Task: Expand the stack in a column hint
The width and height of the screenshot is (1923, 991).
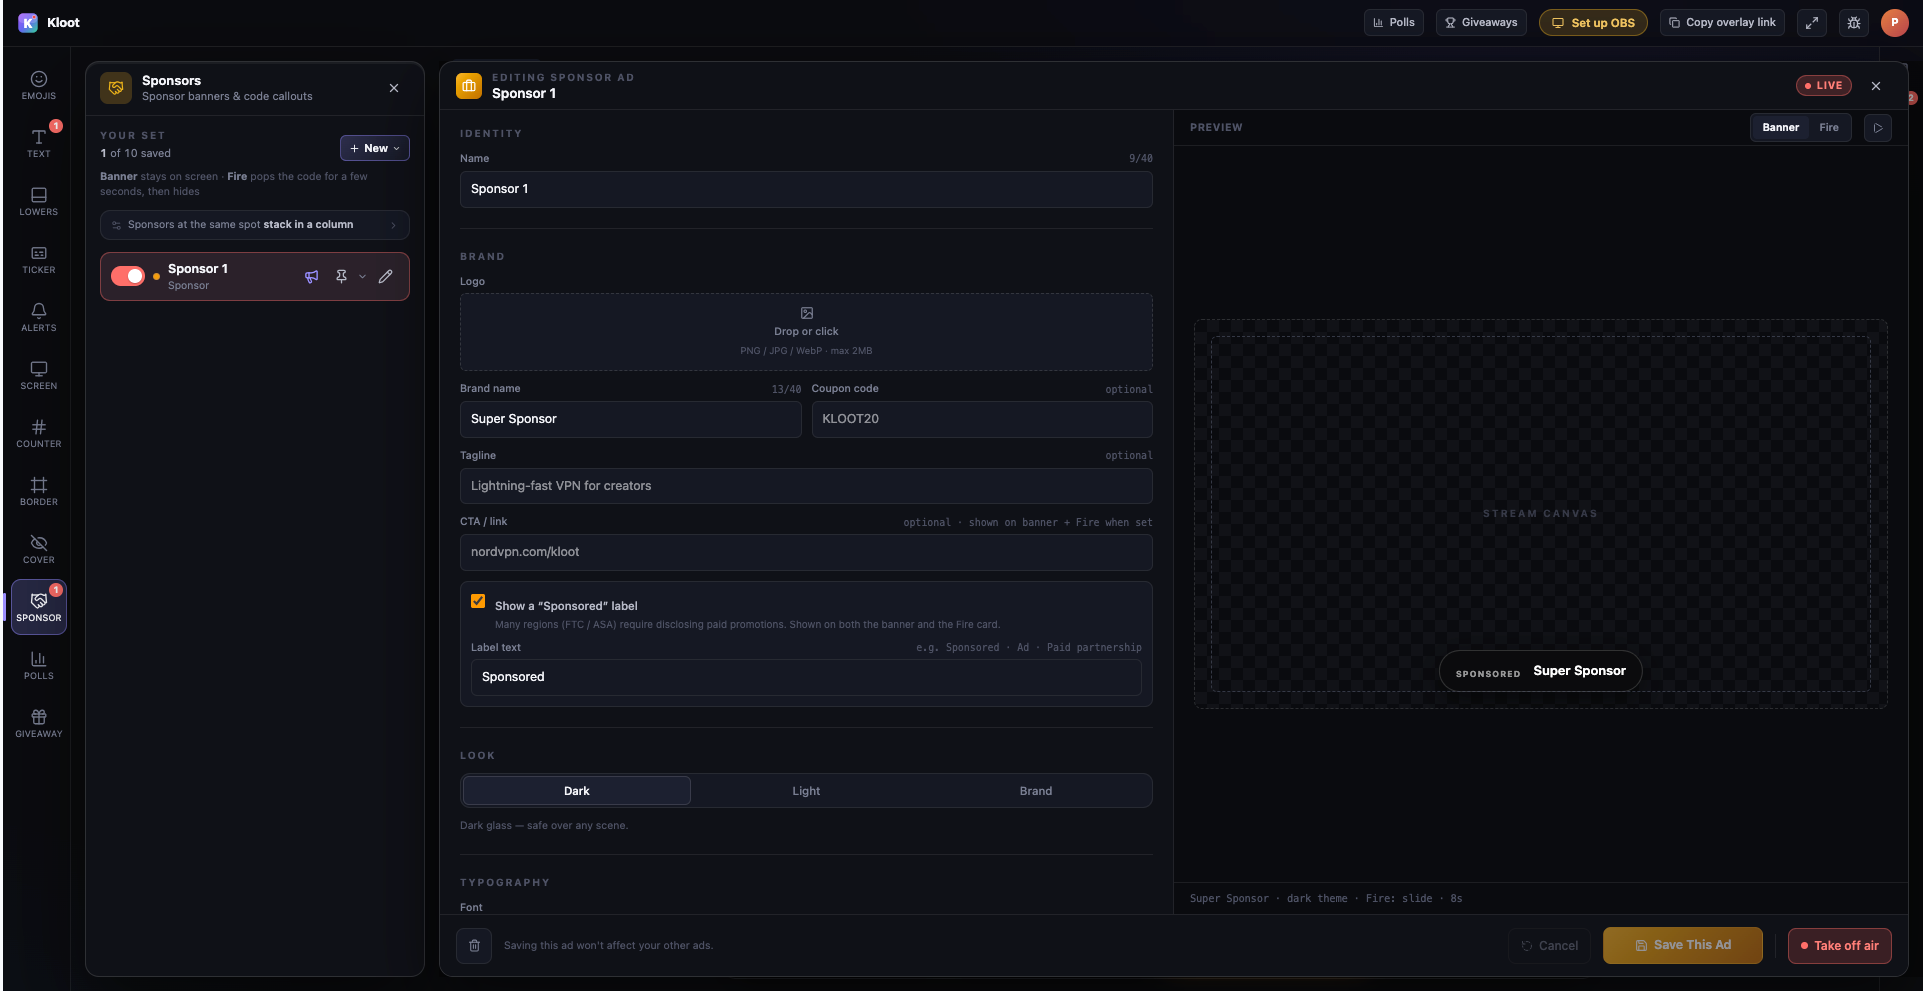Action: tap(255, 225)
